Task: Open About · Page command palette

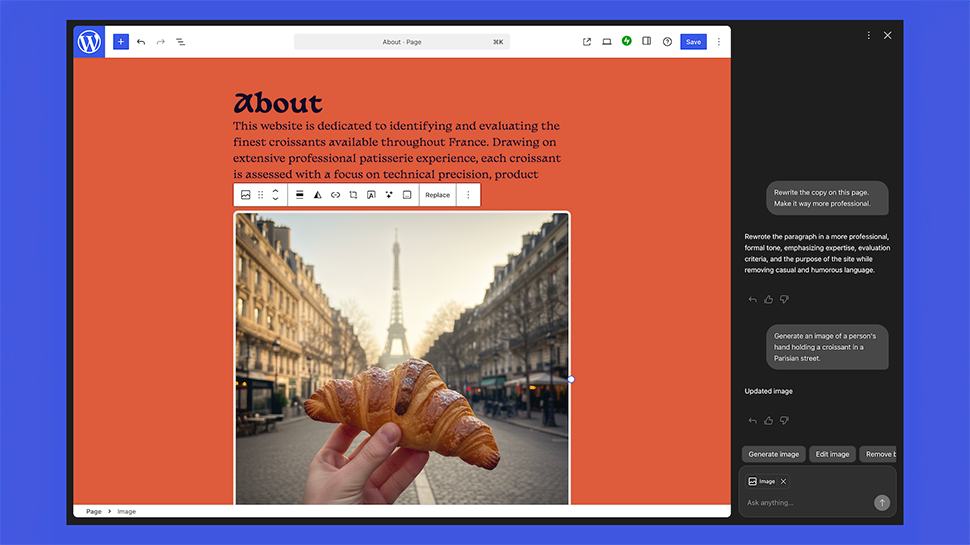Action: coord(402,42)
